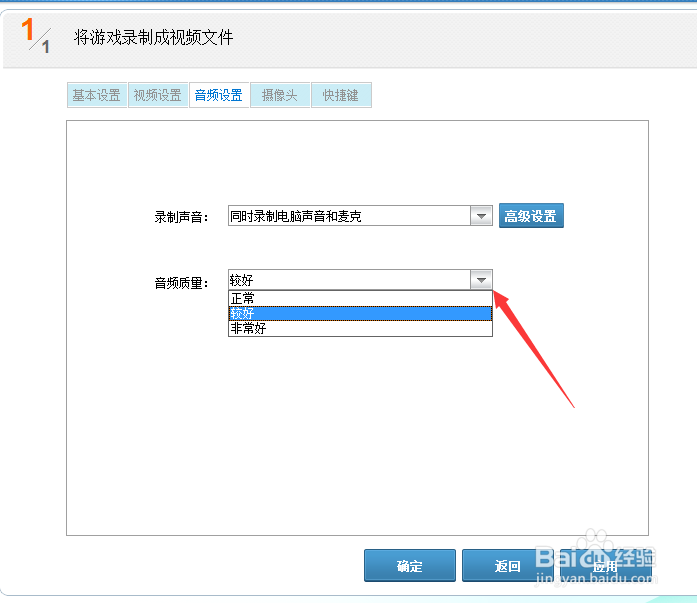The height and width of the screenshot is (603, 697).
Task: Confirm with the 确定 button
Action: pyautogui.click(x=409, y=566)
